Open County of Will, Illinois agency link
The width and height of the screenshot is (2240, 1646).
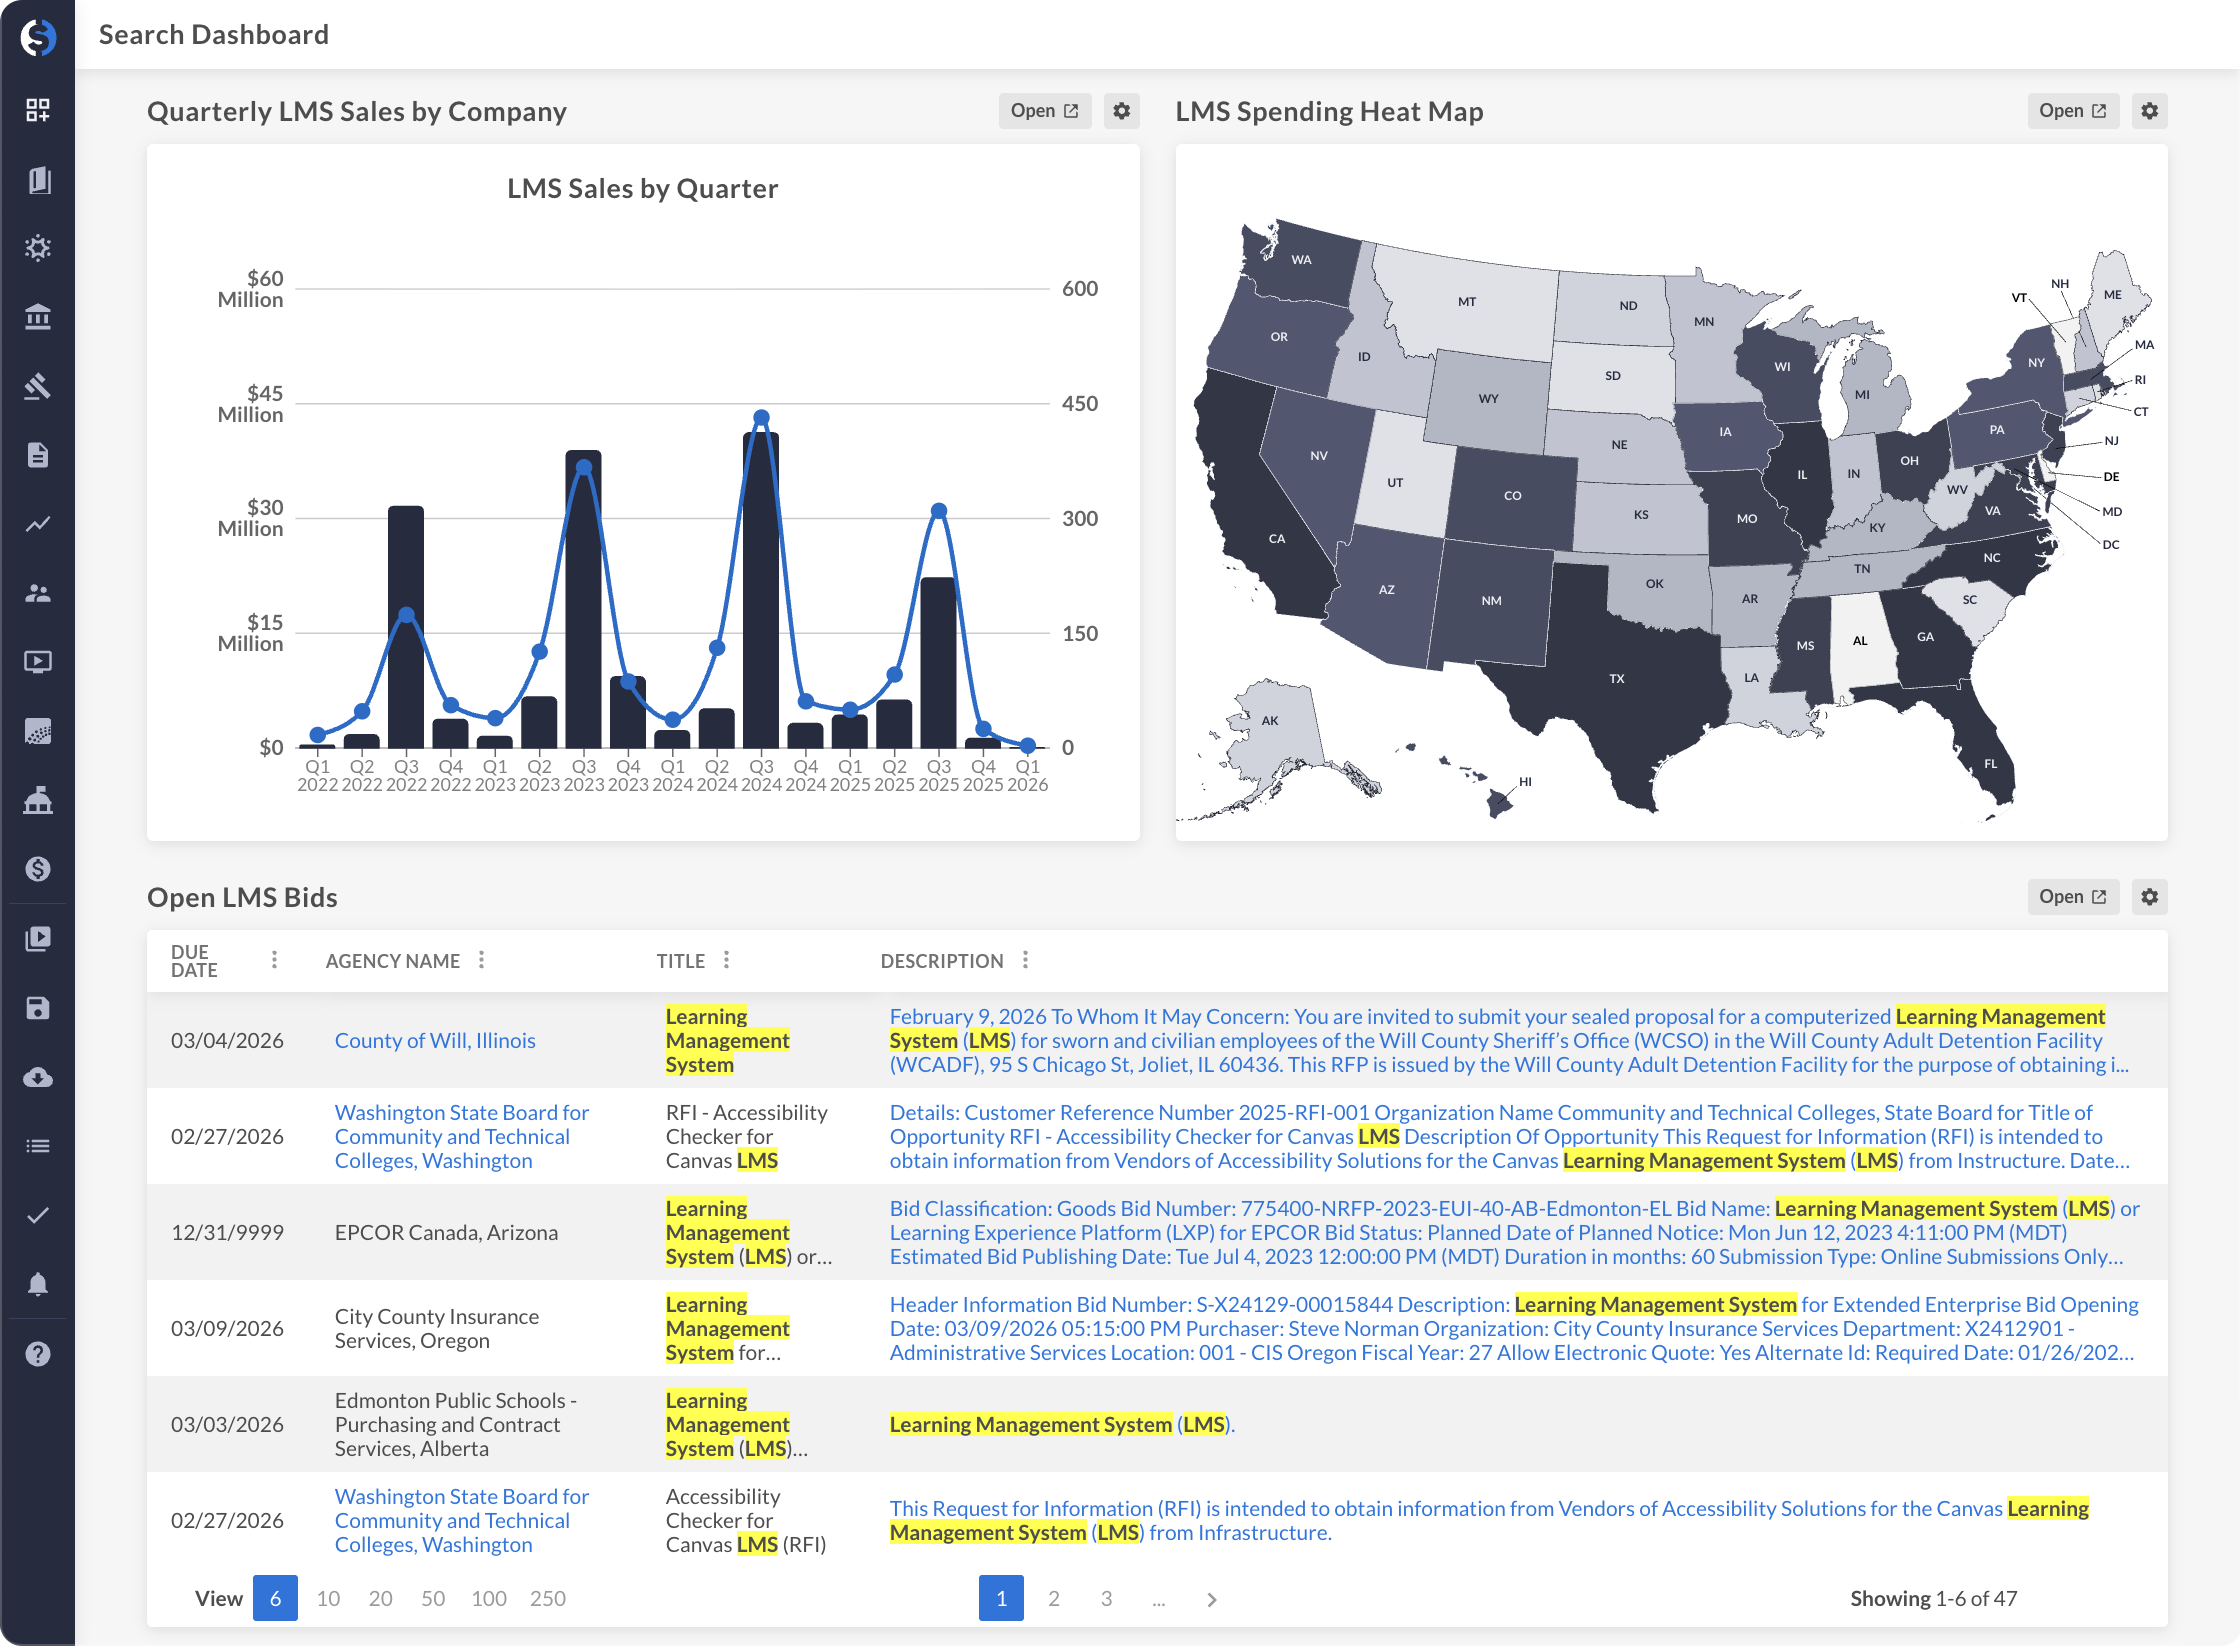(x=435, y=1040)
